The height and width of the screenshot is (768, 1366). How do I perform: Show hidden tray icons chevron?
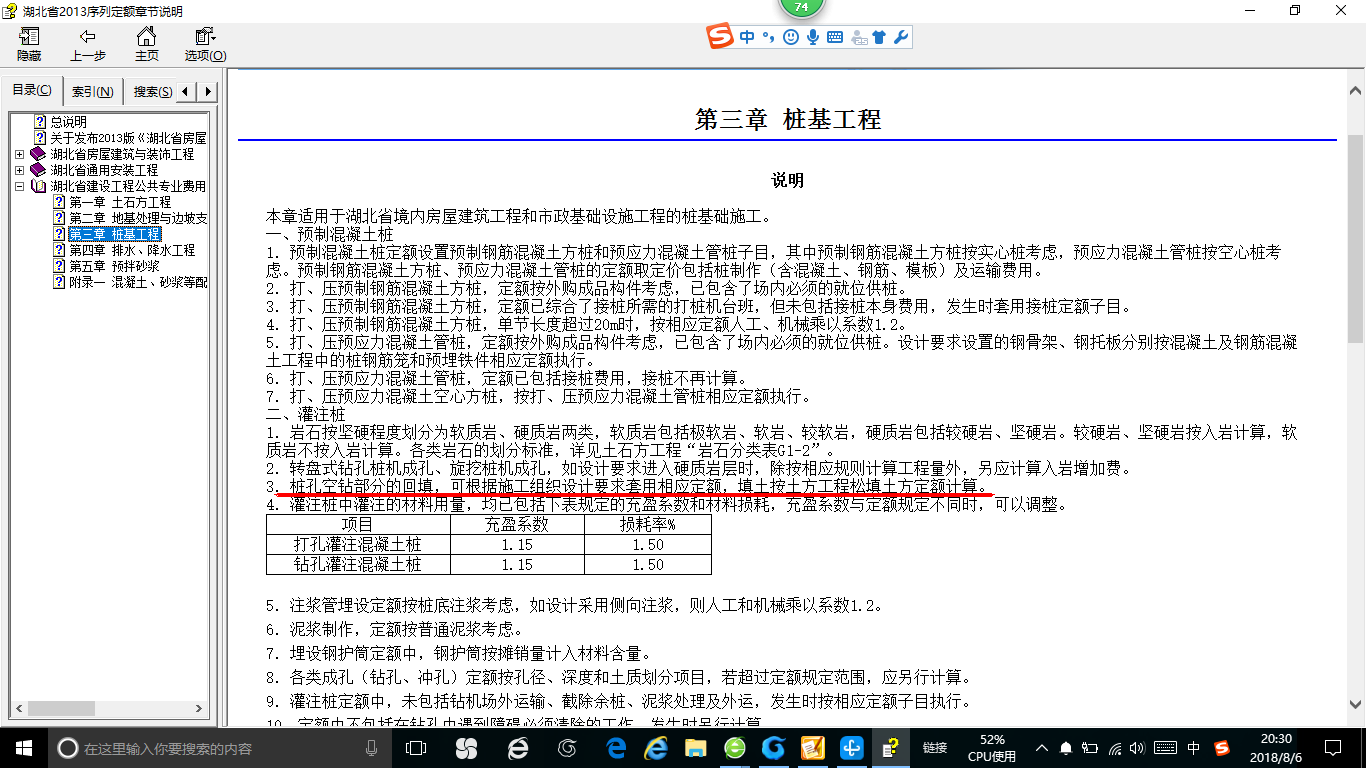click(x=1043, y=748)
